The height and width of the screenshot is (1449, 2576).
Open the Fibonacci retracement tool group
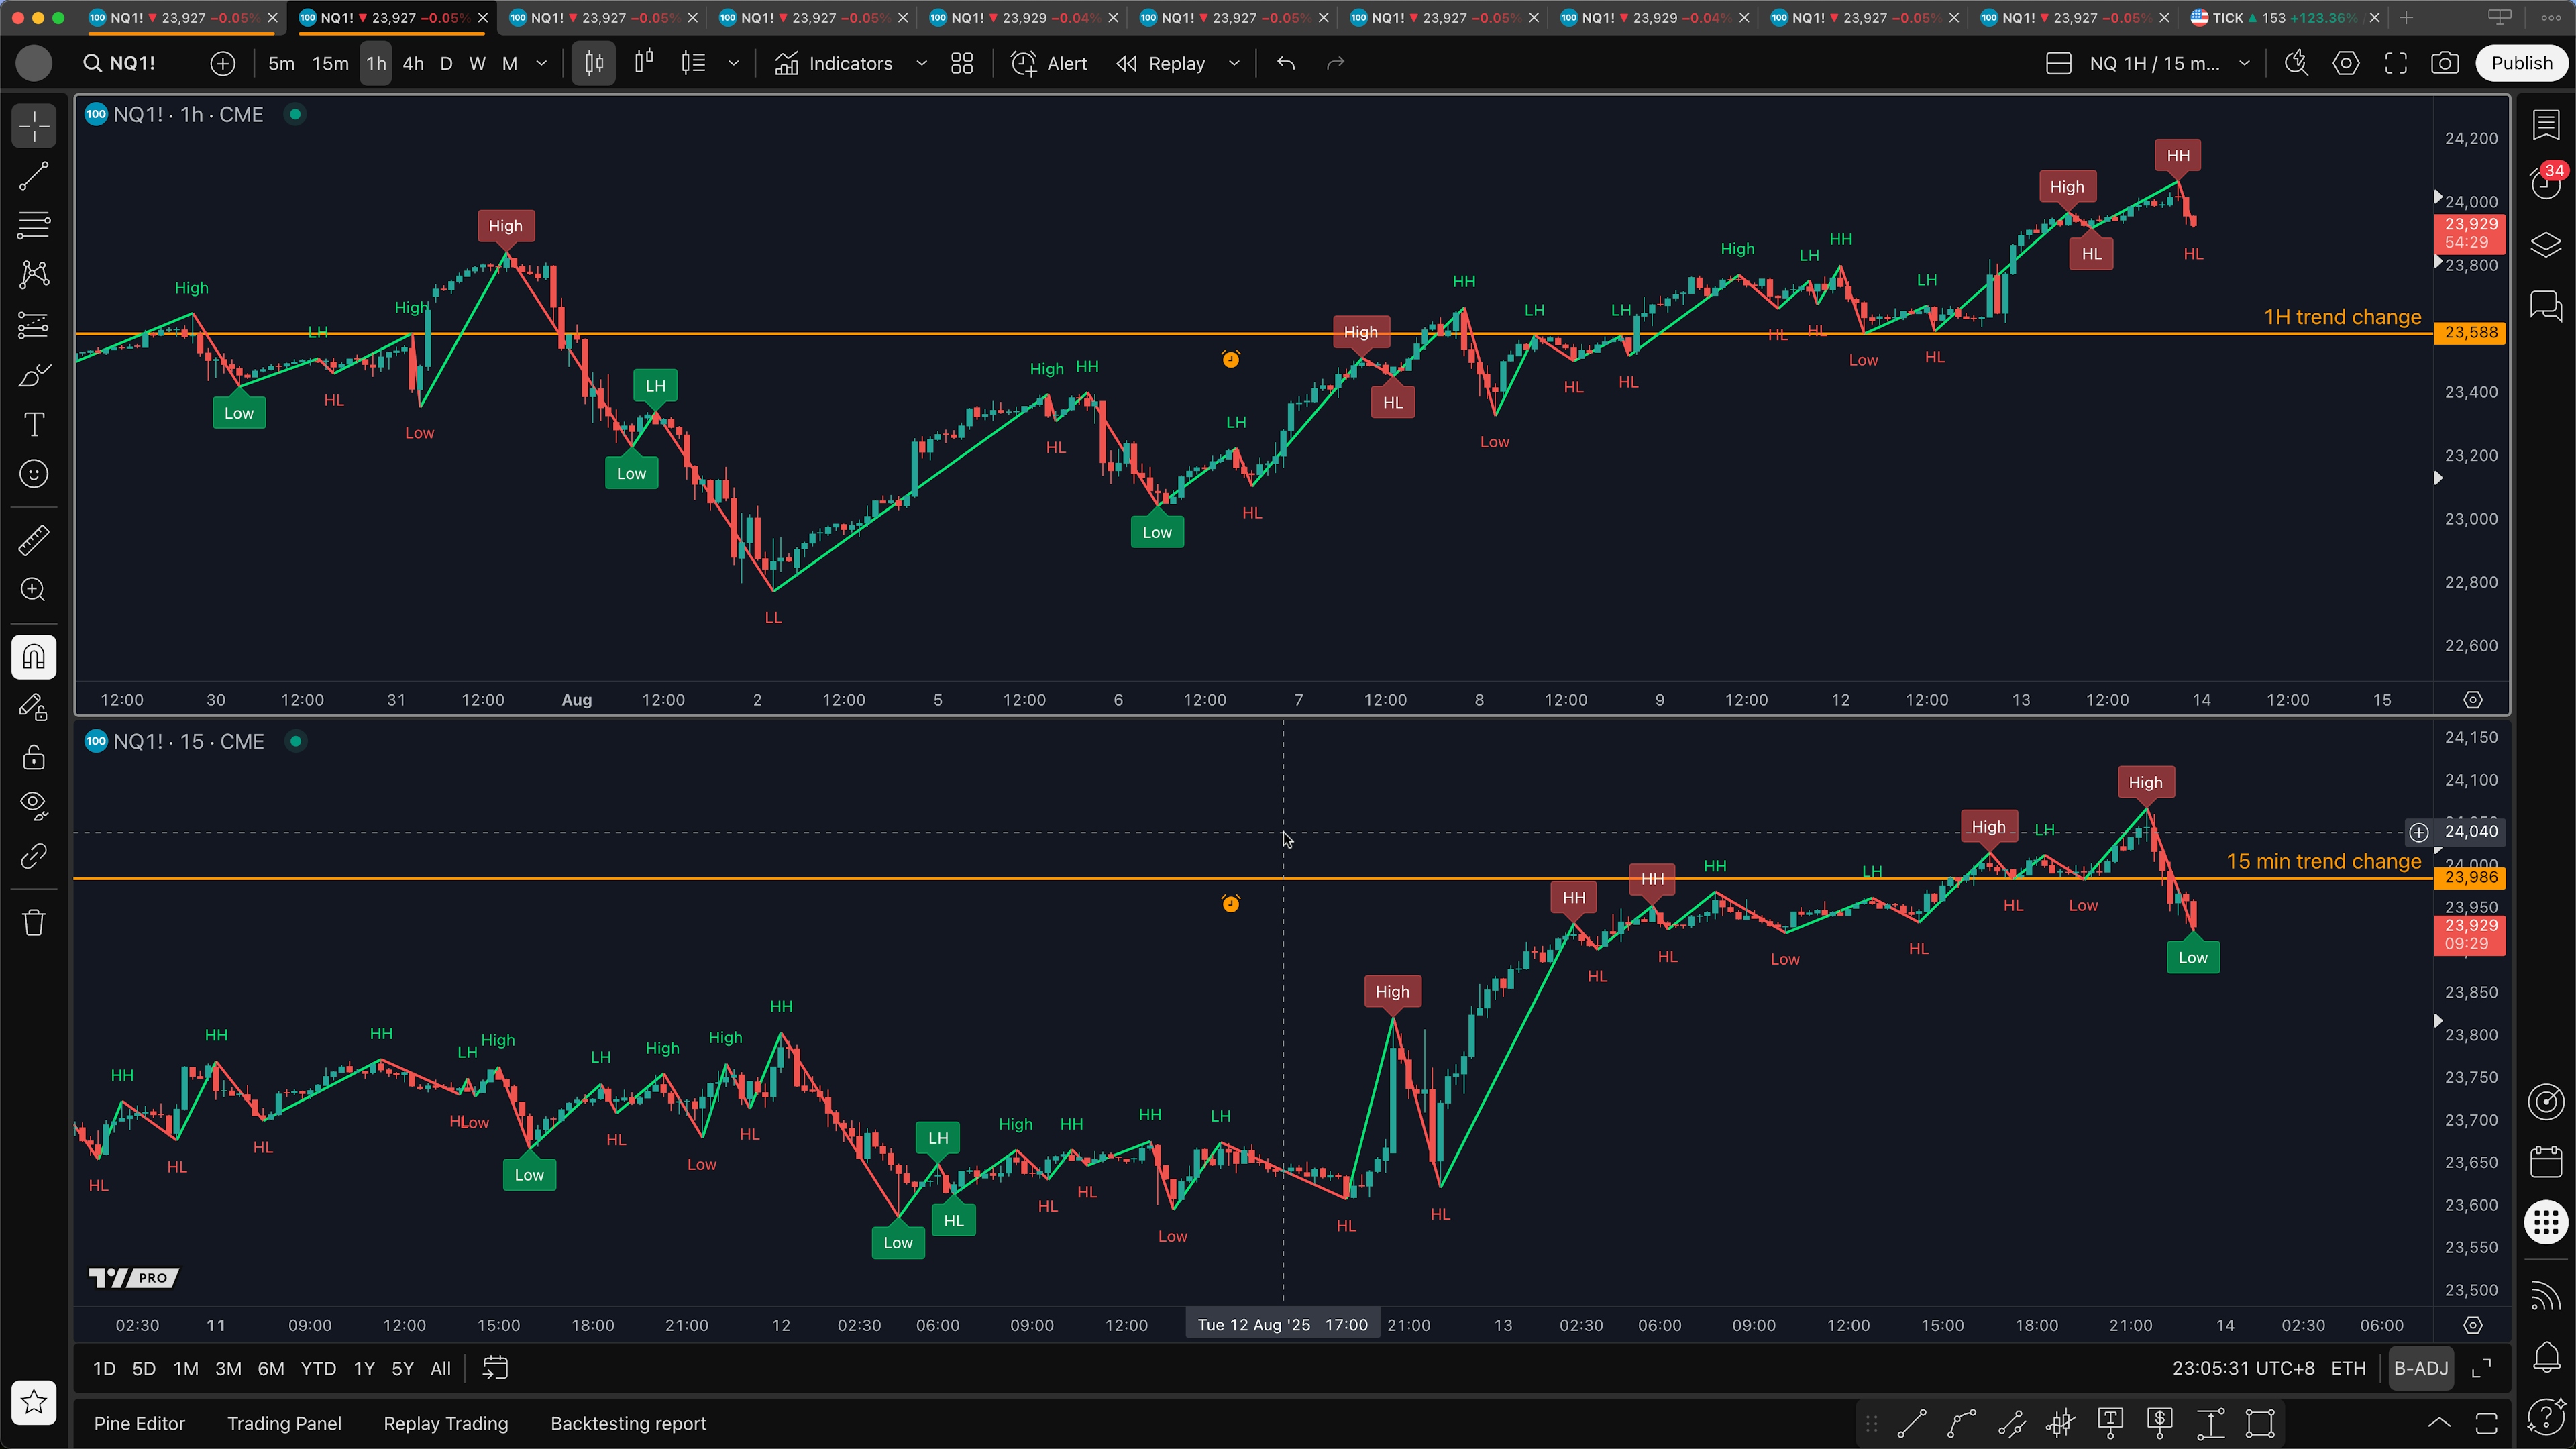[x=34, y=225]
